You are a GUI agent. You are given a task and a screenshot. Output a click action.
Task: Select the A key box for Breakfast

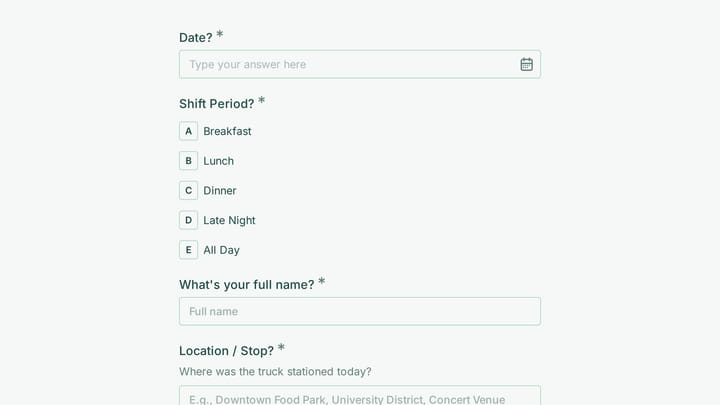pos(188,131)
